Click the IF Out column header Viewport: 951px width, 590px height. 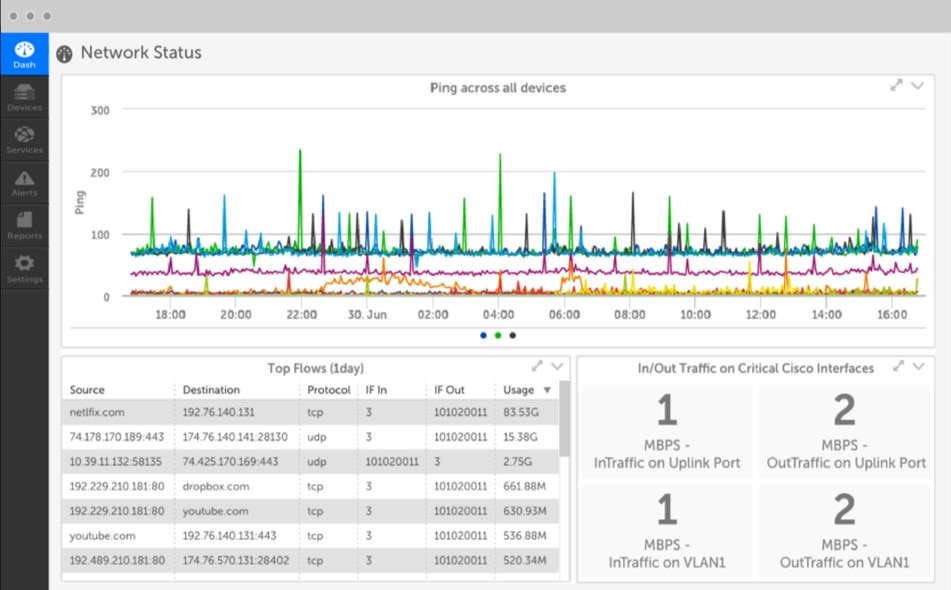449,390
